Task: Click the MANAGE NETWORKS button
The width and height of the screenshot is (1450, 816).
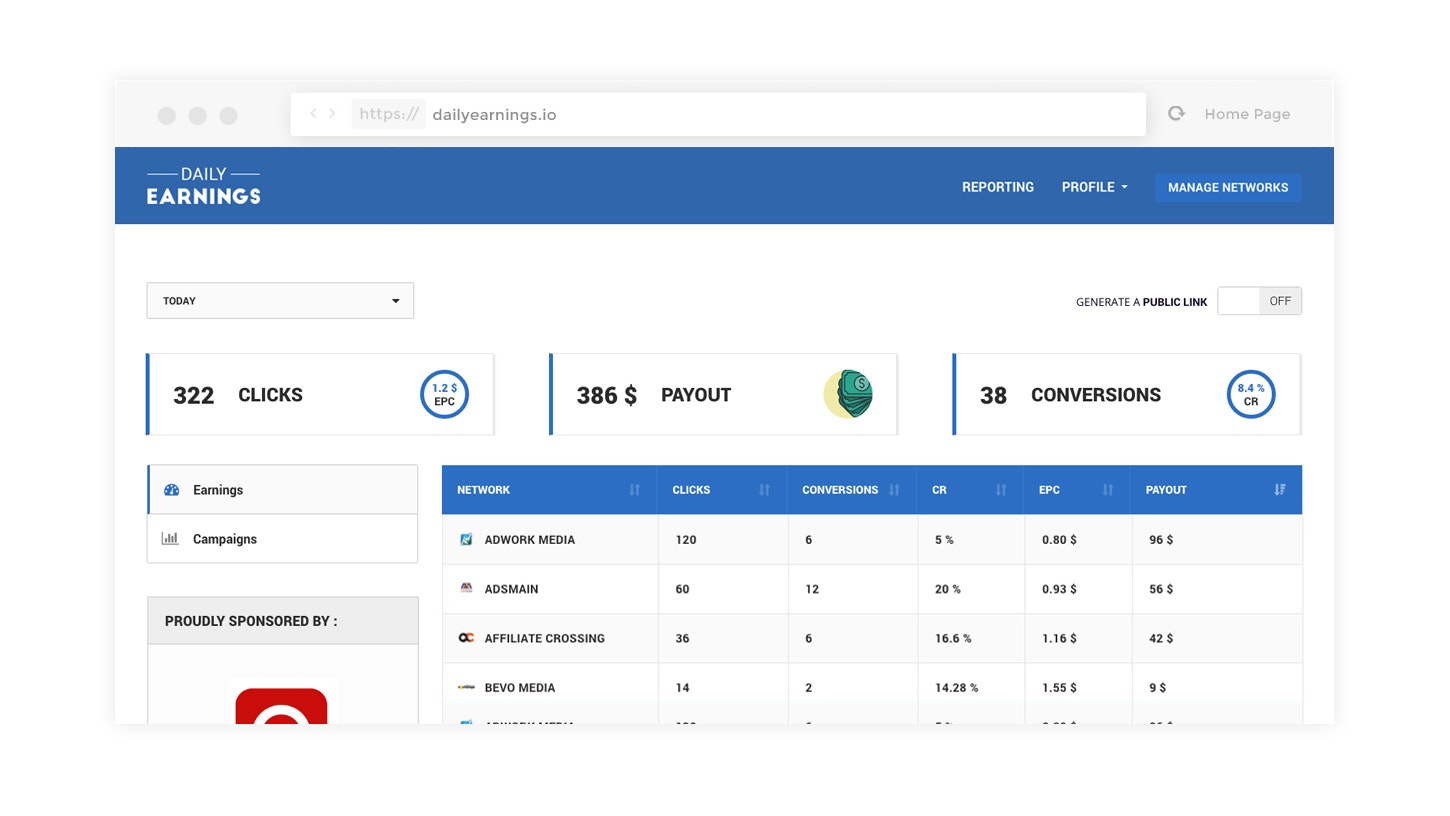Action: click(x=1228, y=187)
